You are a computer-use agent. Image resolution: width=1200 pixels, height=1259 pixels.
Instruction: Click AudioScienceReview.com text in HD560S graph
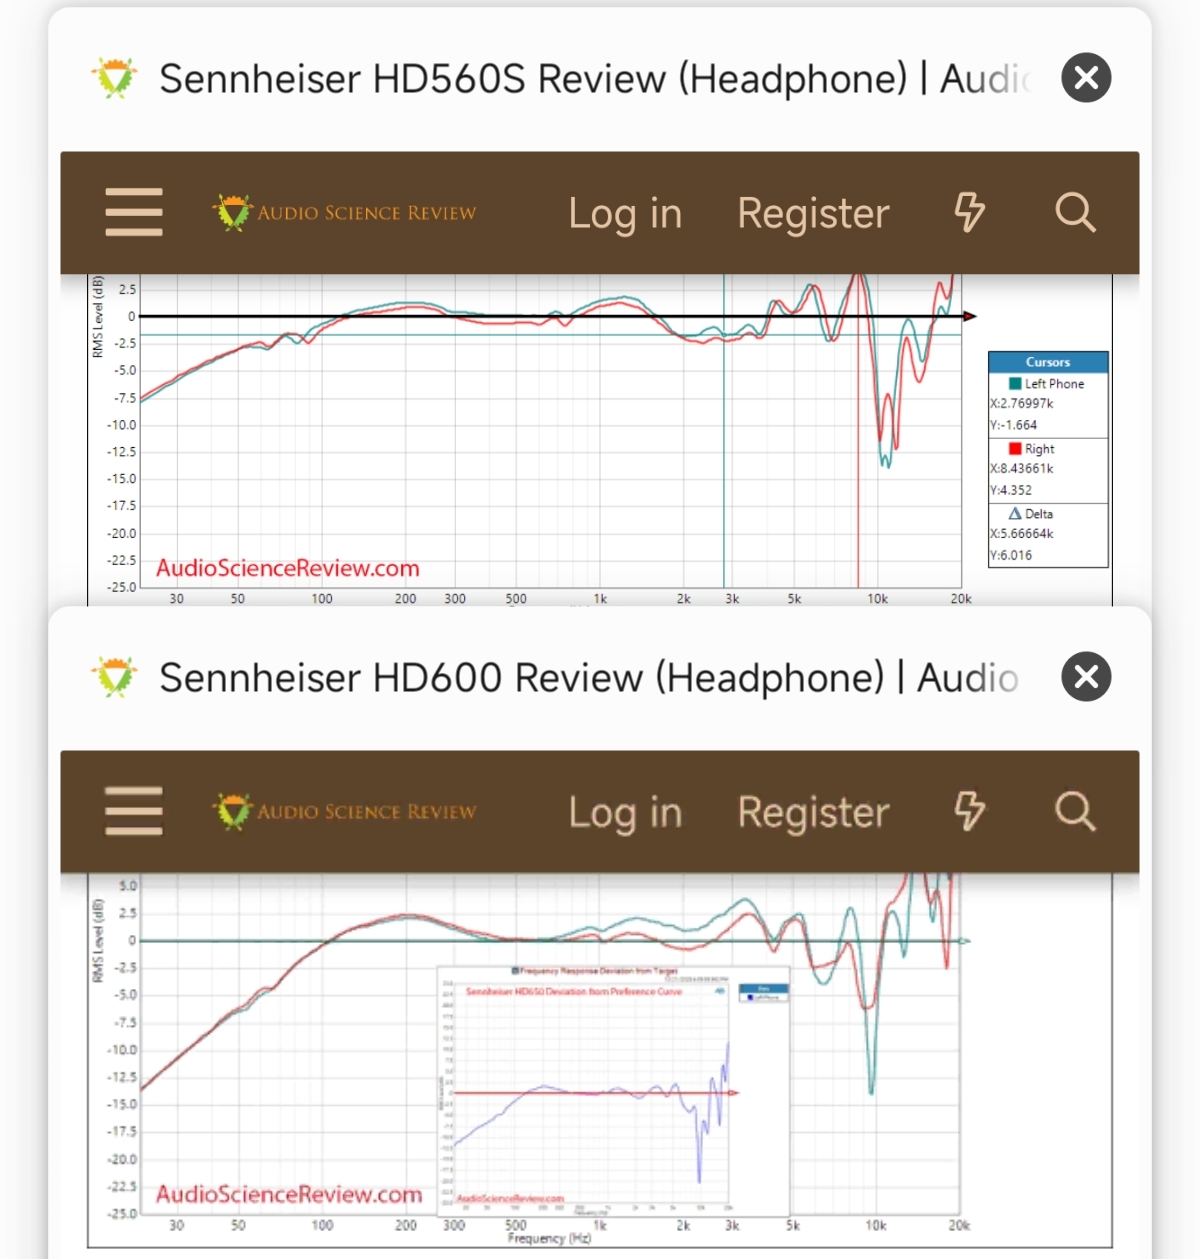coord(288,568)
